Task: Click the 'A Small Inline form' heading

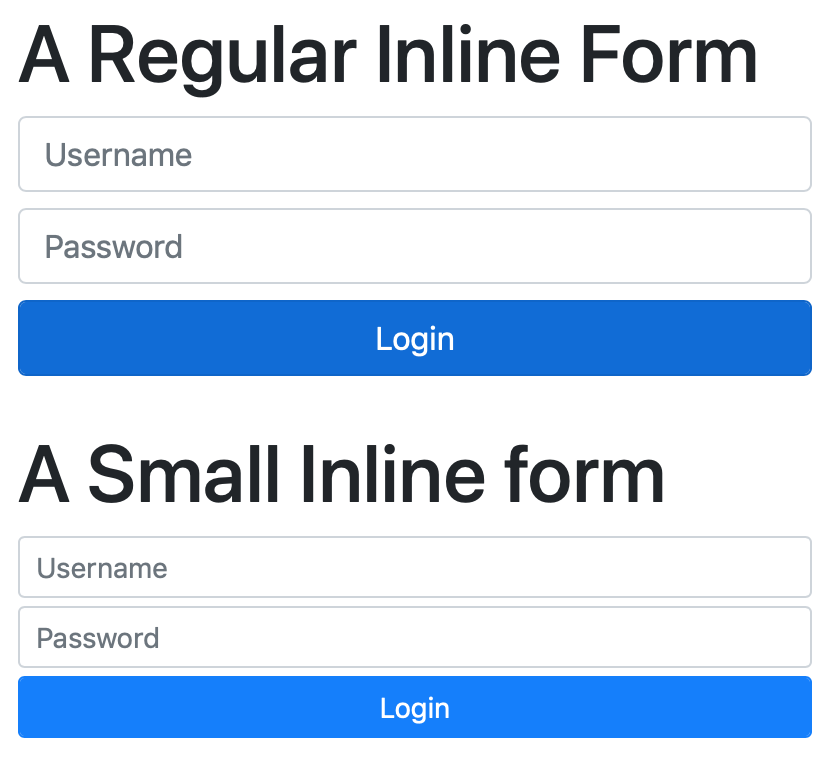Action: coord(341,474)
